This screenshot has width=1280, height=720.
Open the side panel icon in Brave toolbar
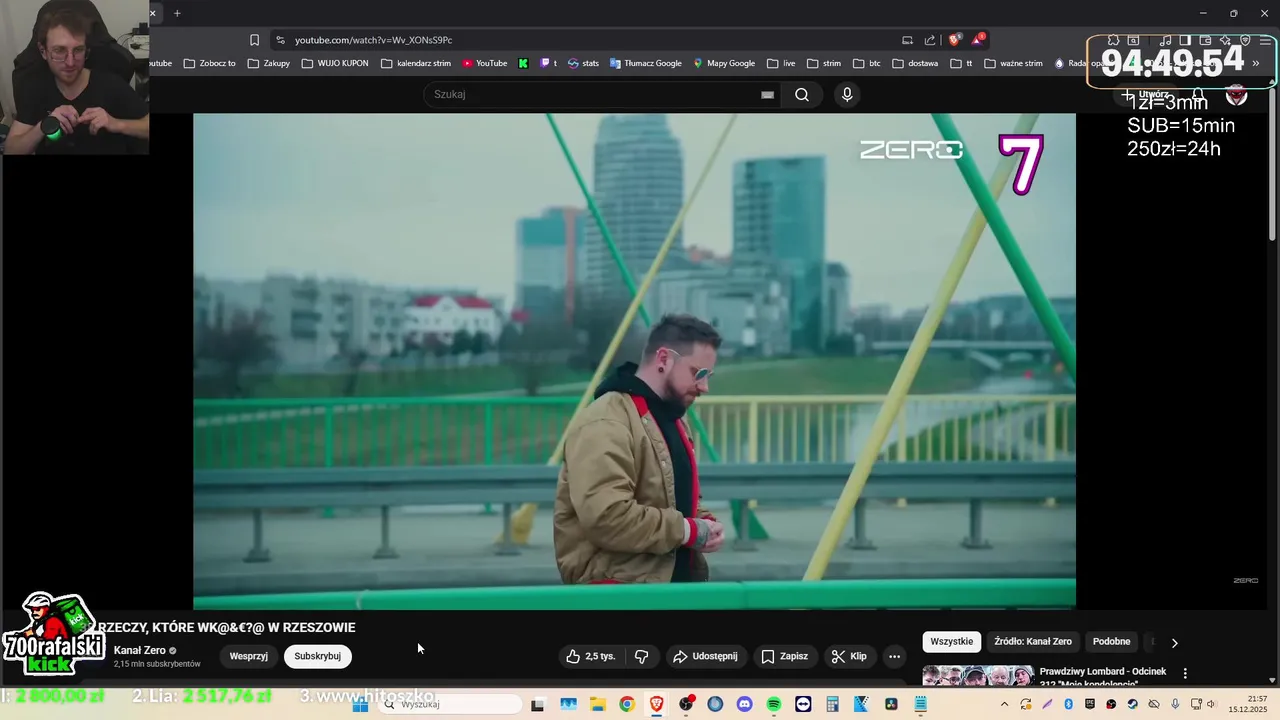(x=1185, y=40)
